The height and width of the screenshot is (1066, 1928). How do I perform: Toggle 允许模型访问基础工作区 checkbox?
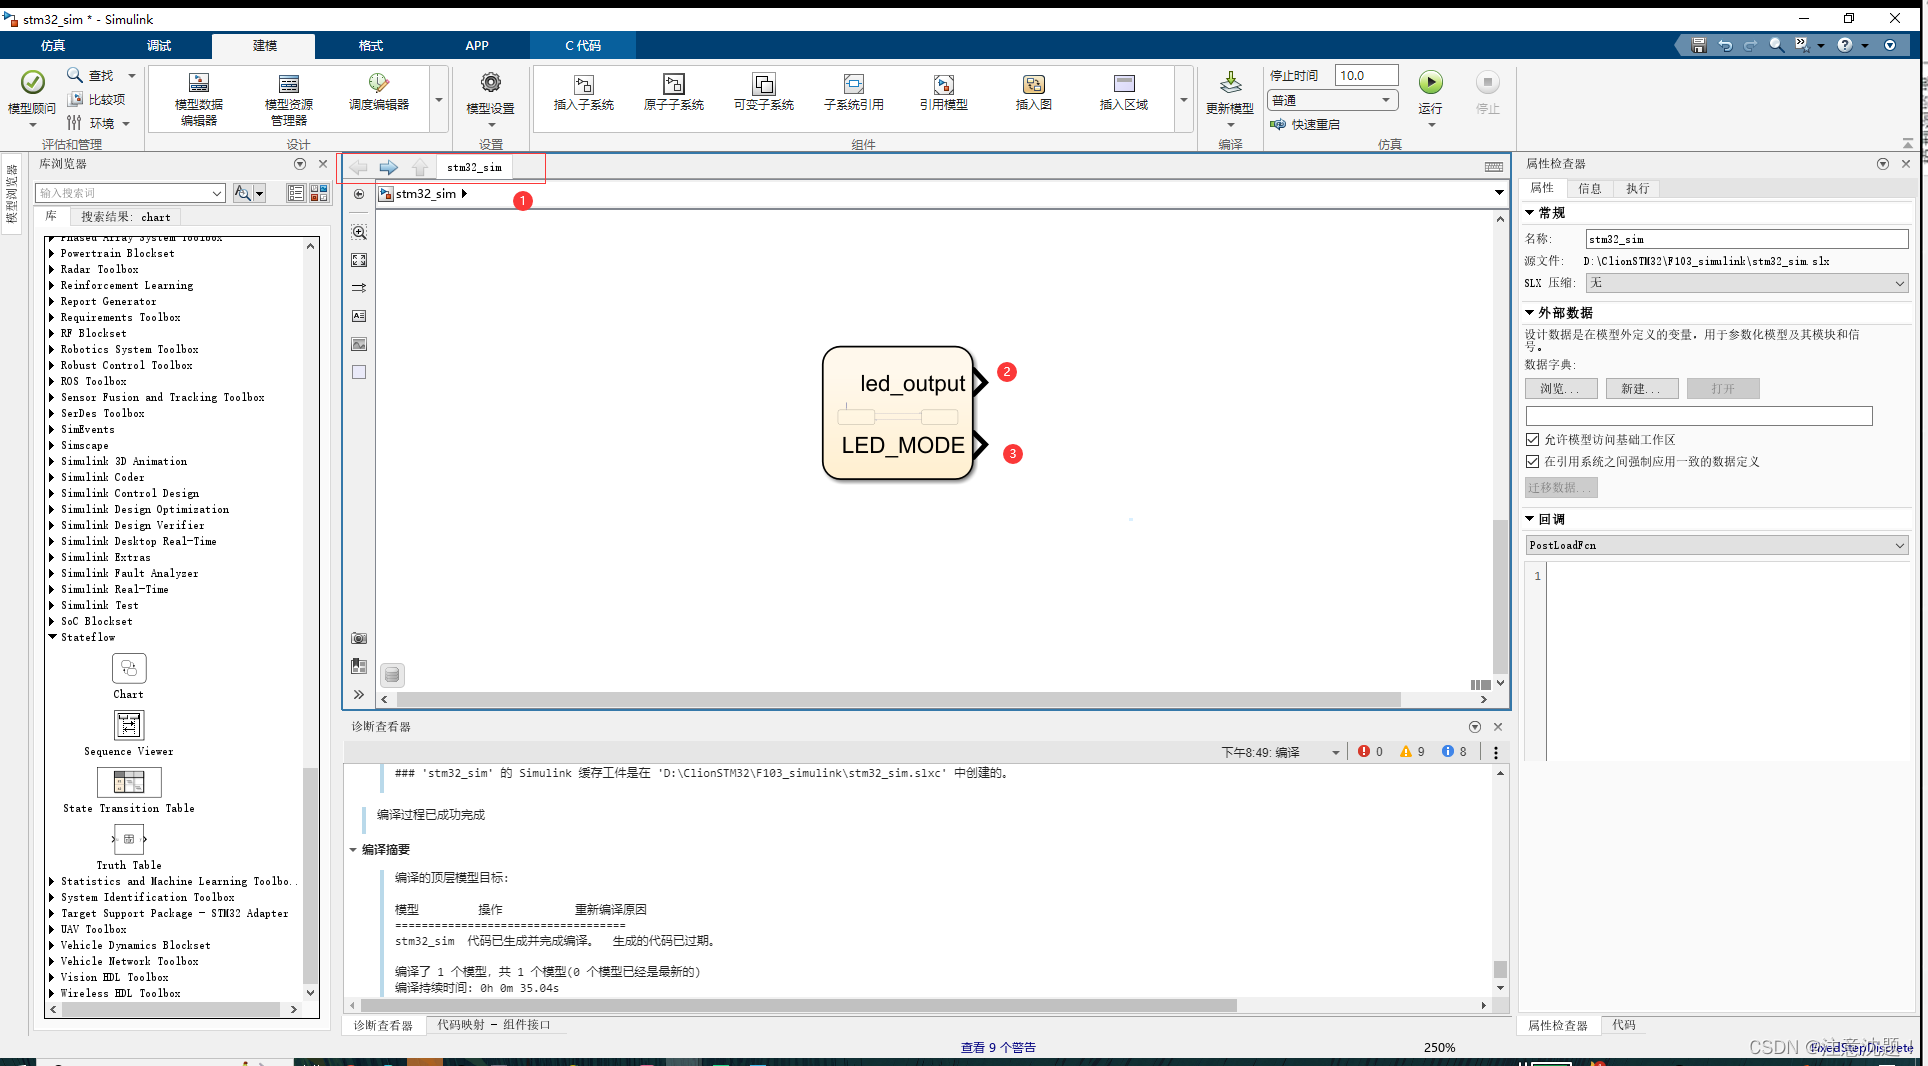click(1532, 439)
